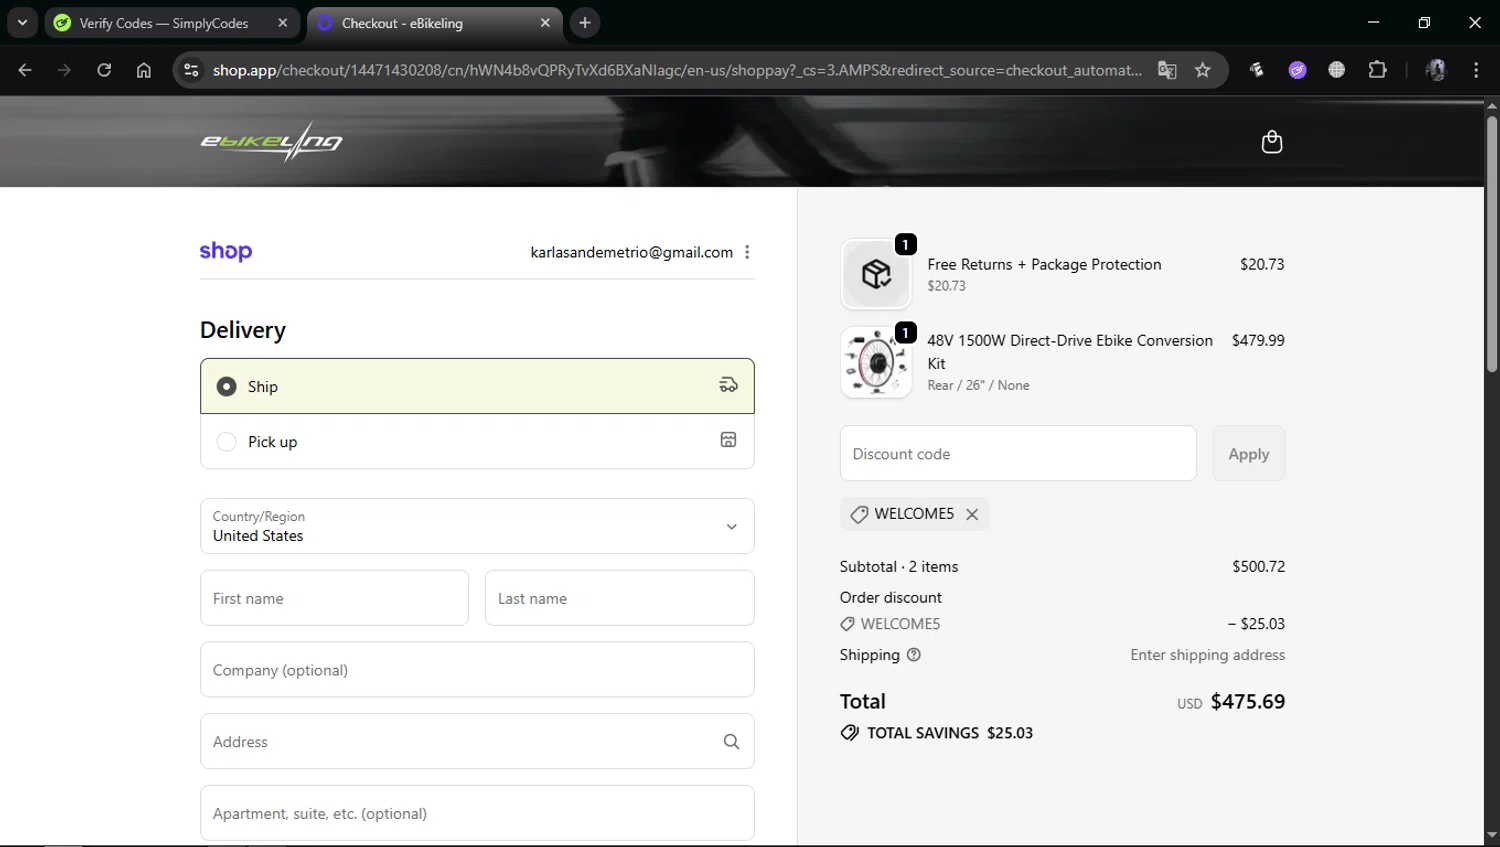Click the karlasandemetrio@gmail.com email text
Viewport: 1500px width, 847px height.
pos(632,252)
